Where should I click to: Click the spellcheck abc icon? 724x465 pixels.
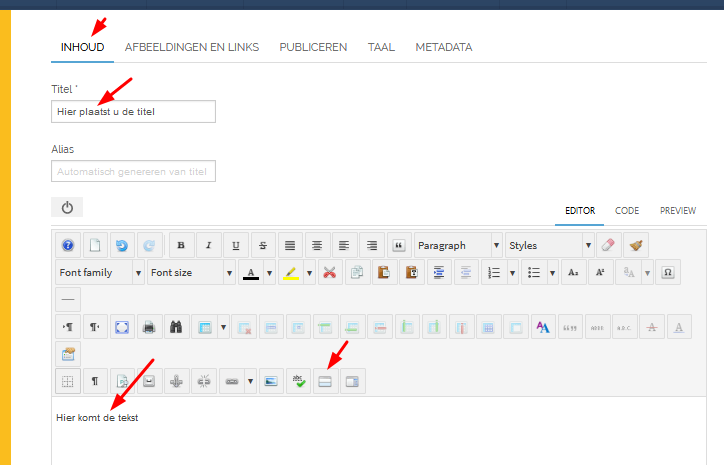click(x=298, y=381)
